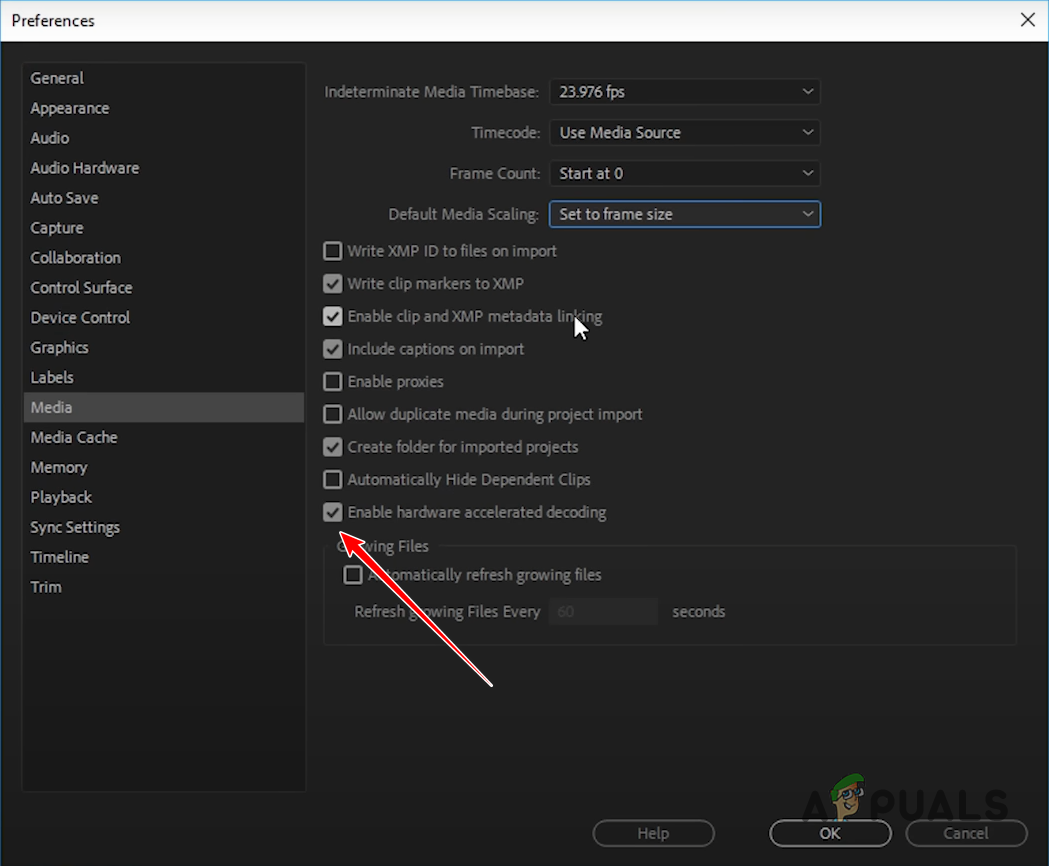The image size is (1049, 866).
Task: Enable Write XMP ID to files on import
Action: click(x=332, y=251)
